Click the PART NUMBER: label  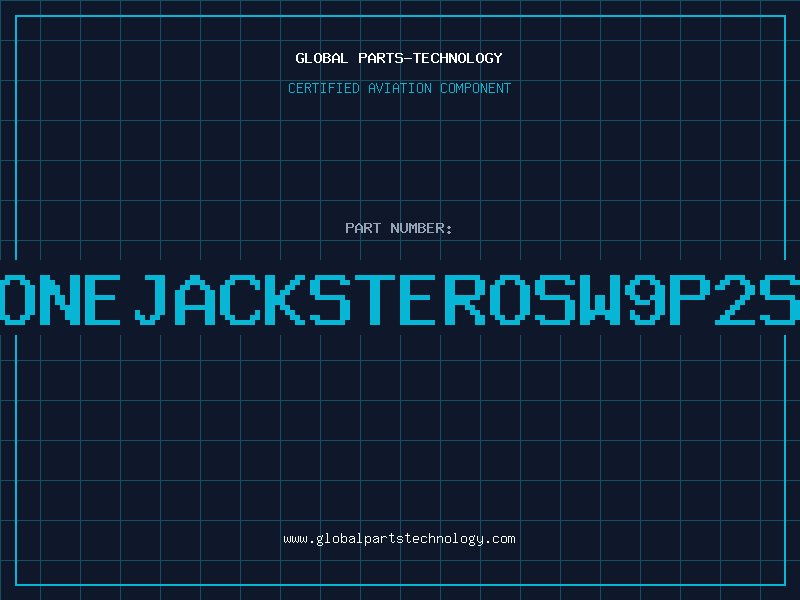pyautogui.click(x=399, y=228)
